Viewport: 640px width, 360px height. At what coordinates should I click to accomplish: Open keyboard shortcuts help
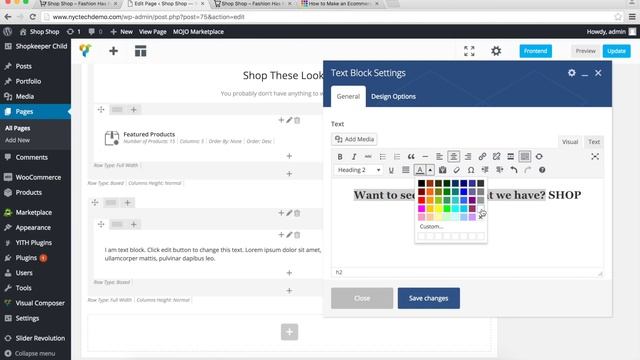[x=542, y=170]
